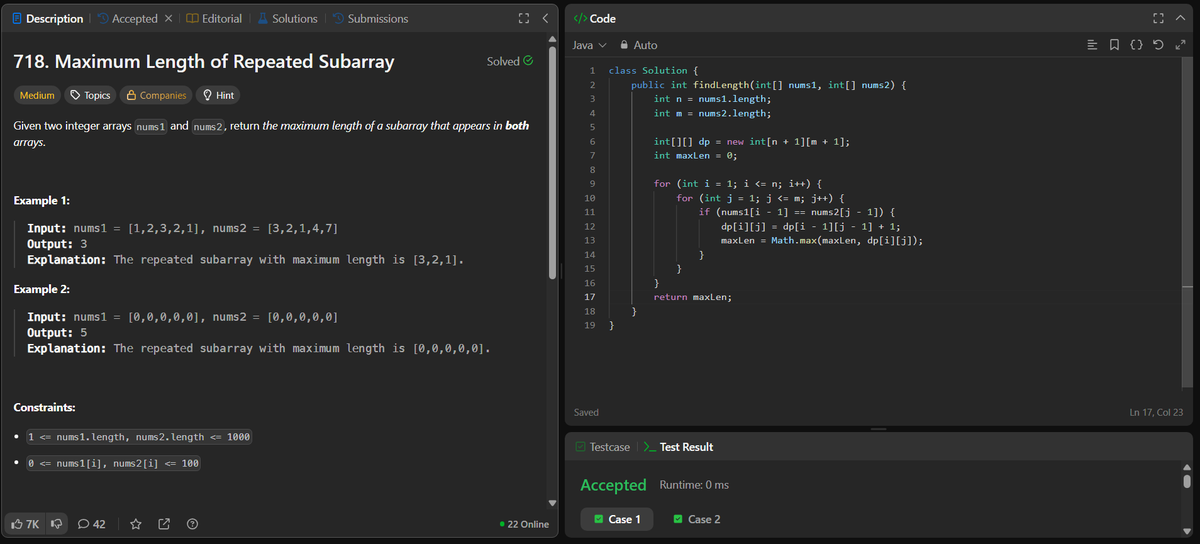The width and height of the screenshot is (1200, 544).
Task: Open the 42 comments discussion
Action: pos(92,523)
